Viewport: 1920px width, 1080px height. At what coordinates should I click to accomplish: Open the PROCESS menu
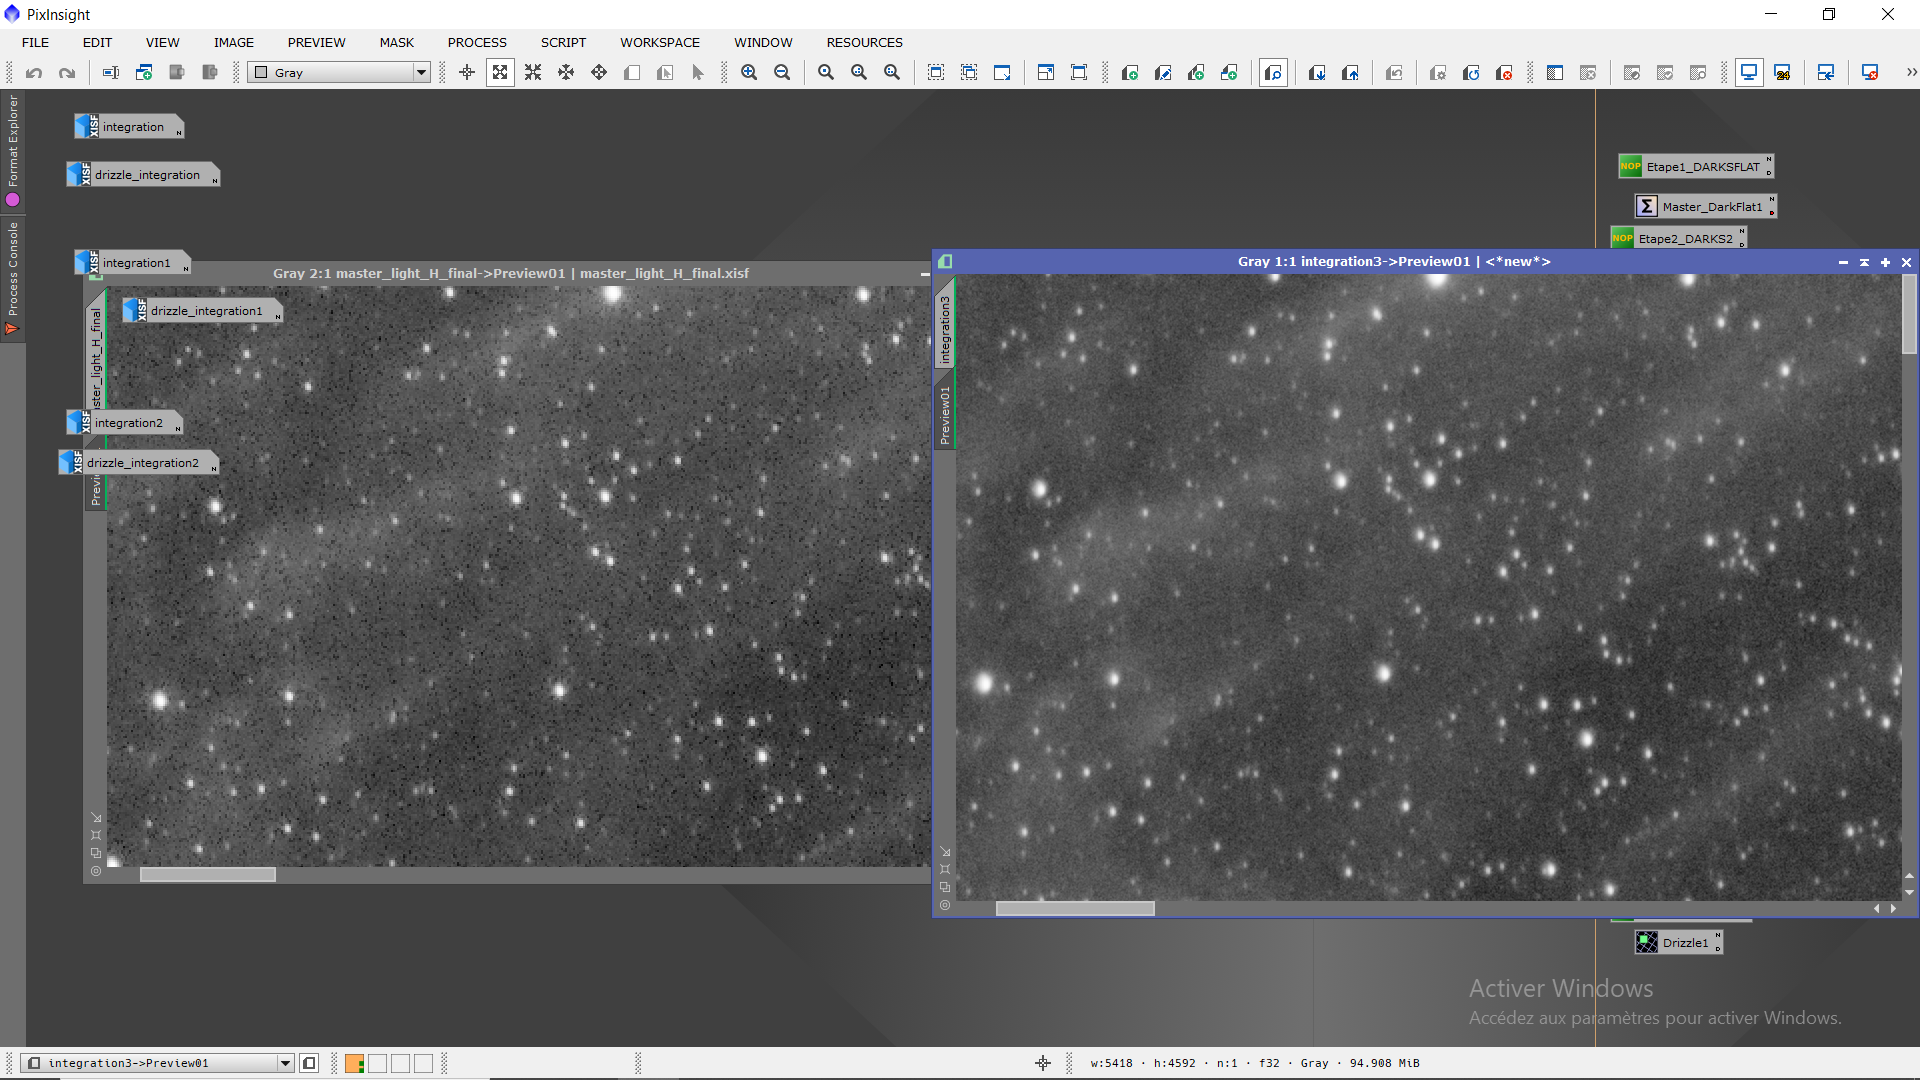click(x=477, y=42)
